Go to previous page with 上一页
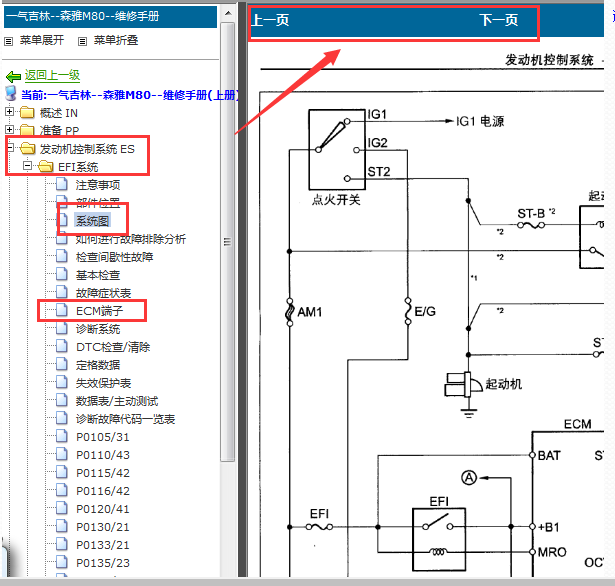The image size is (615, 586). tap(270, 20)
